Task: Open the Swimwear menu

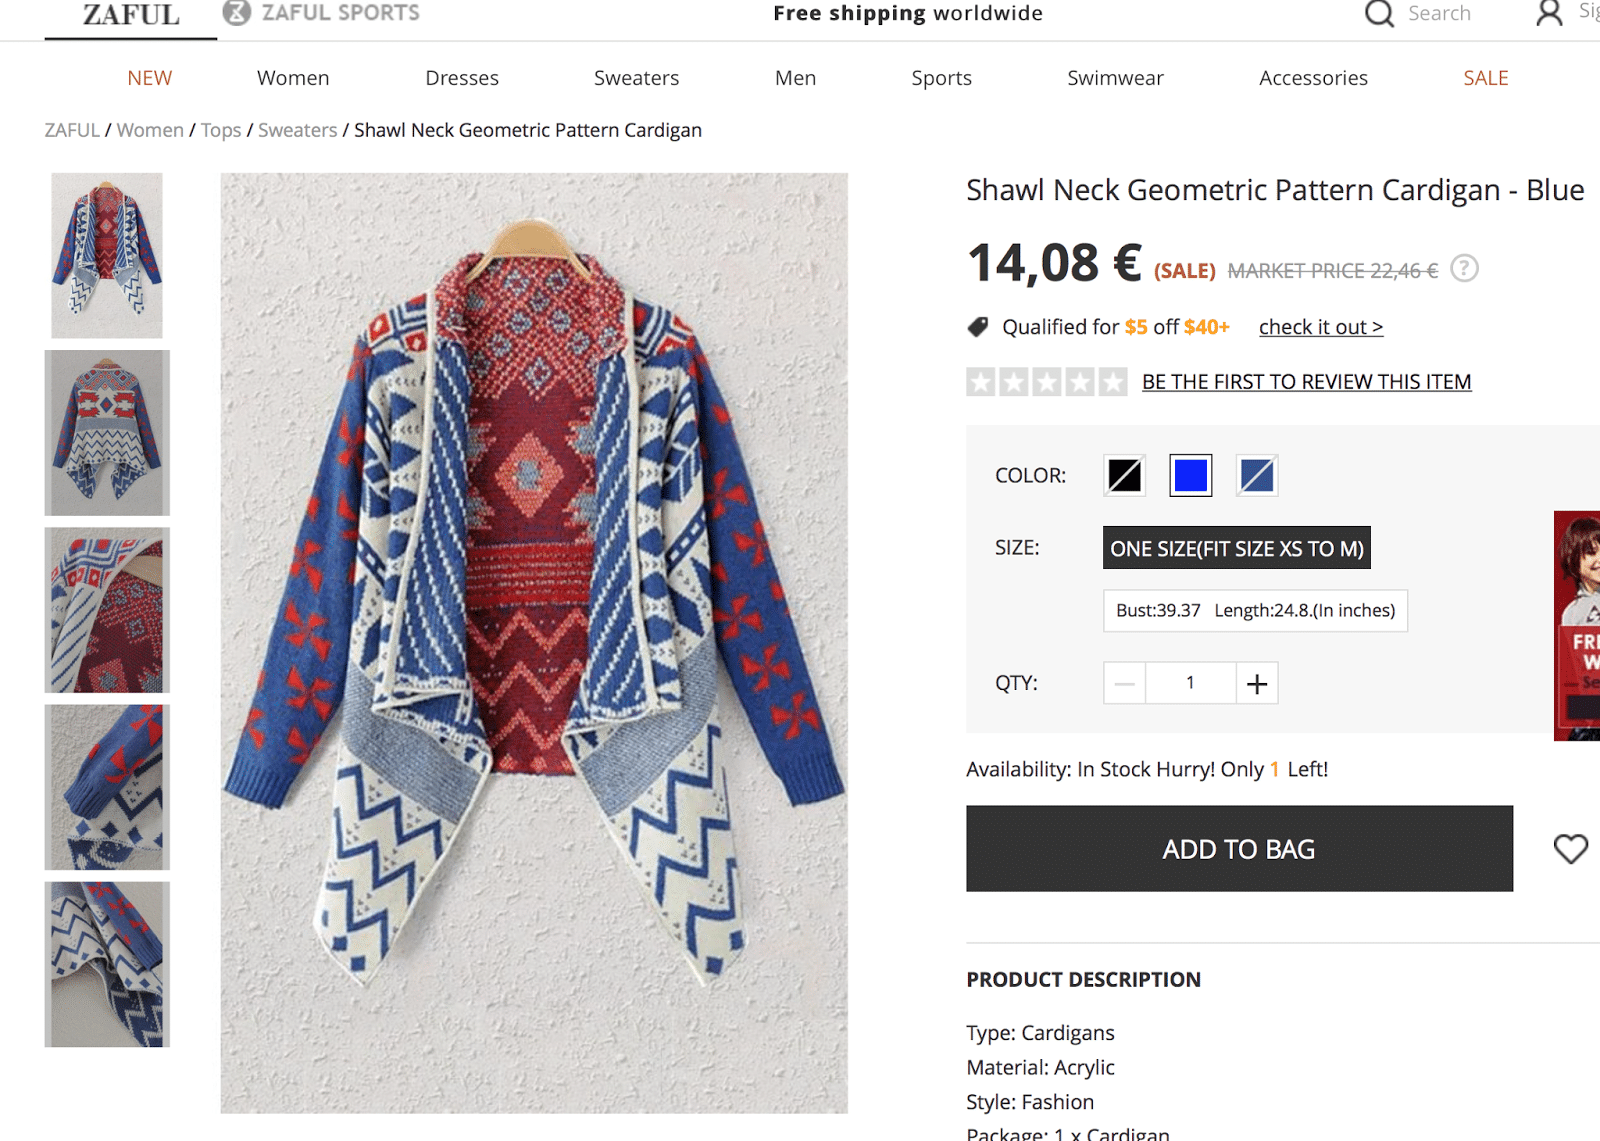Action: point(1115,78)
